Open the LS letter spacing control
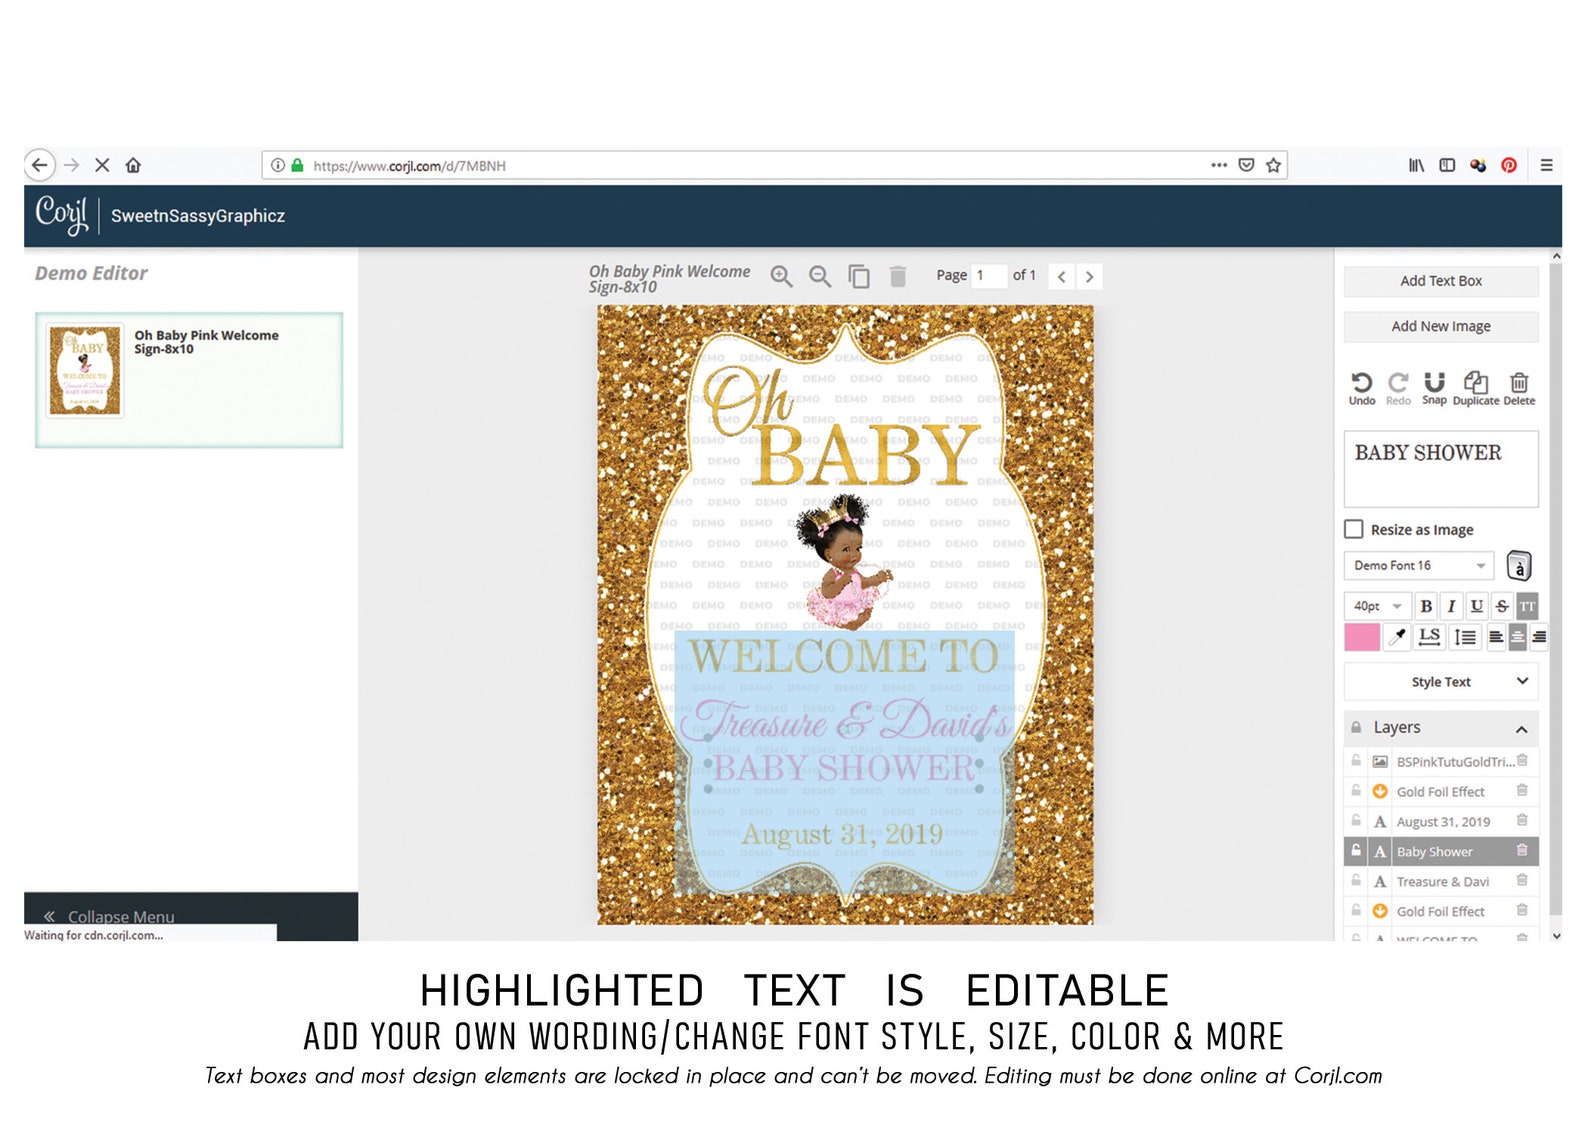The image size is (1588, 1134). click(1430, 637)
